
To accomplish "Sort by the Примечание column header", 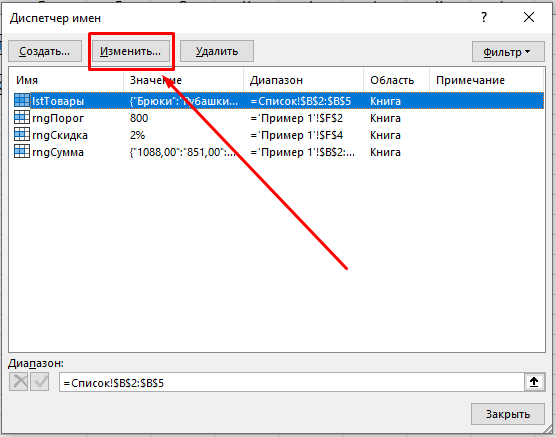I will pos(486,80).
